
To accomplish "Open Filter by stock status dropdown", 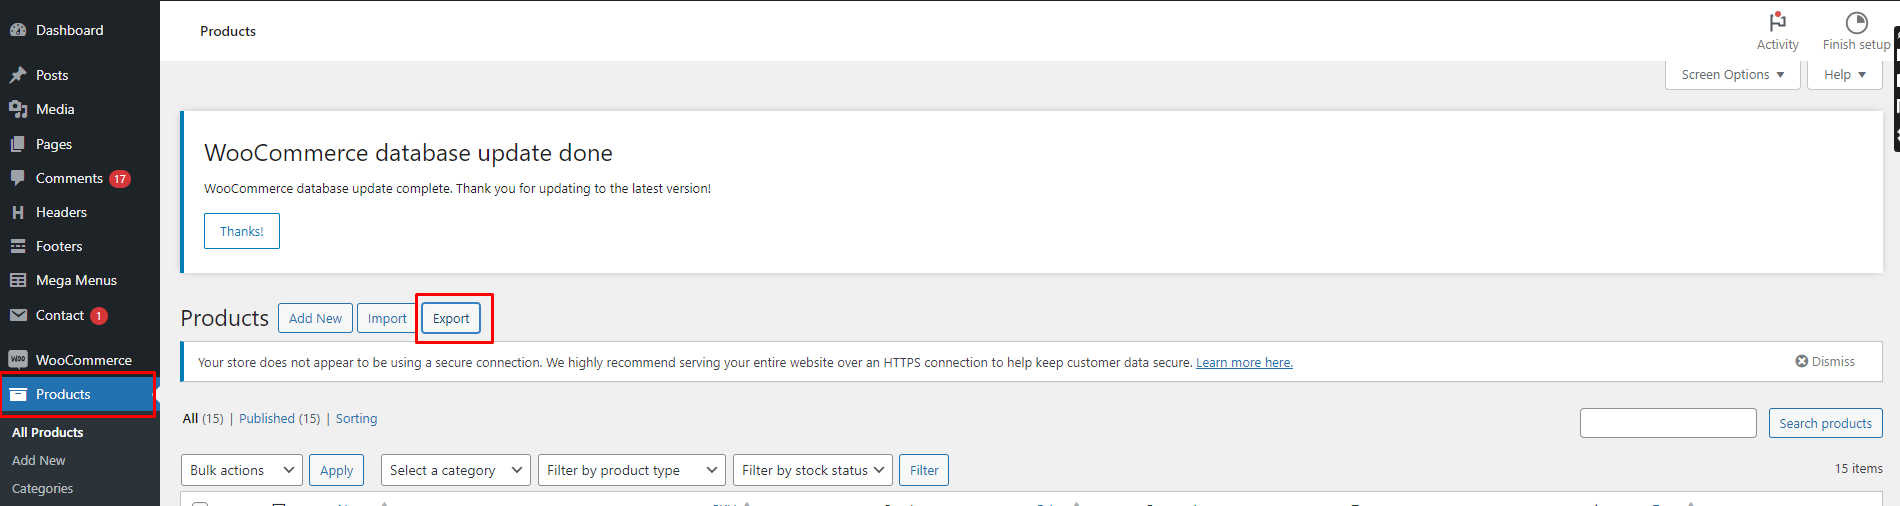I will [812, 470].
